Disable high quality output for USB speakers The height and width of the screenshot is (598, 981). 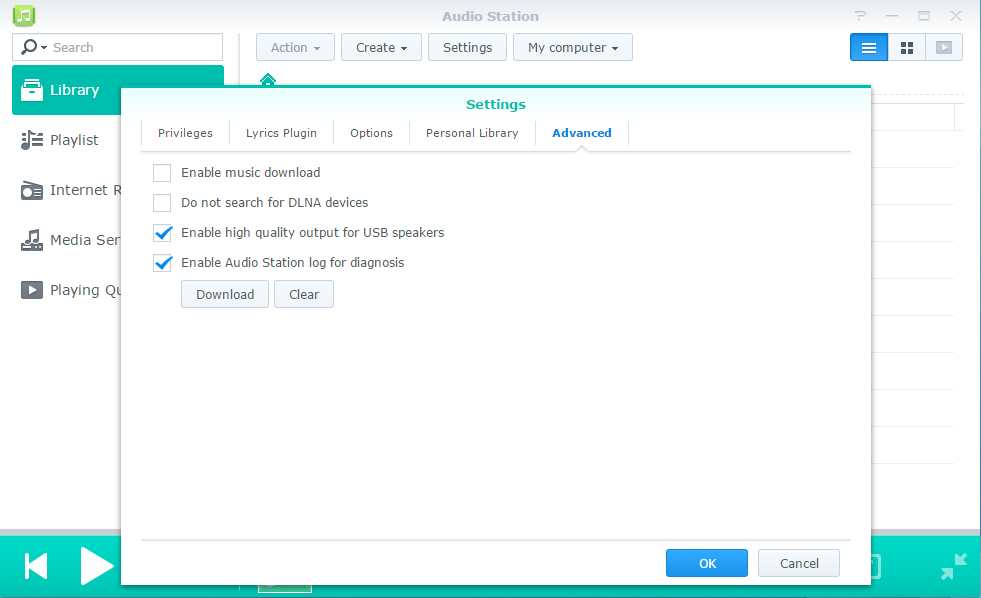click(x=163, y=233)
